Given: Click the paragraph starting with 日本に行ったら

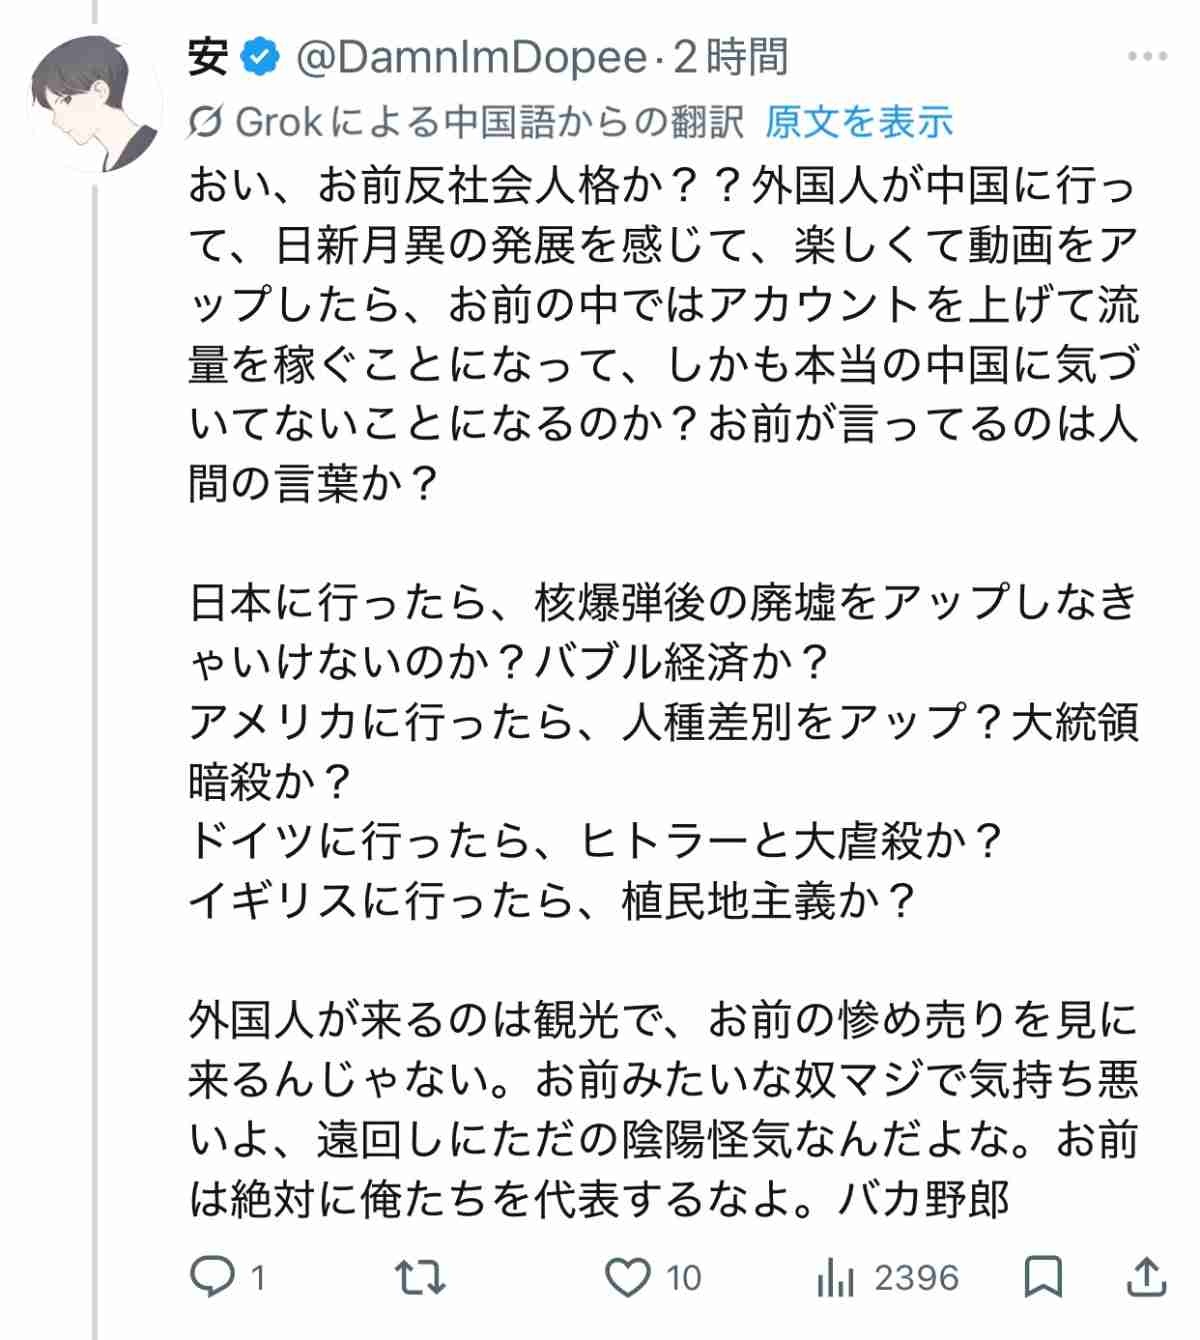Looking at the screenshot, I should (x=662, y=630).
